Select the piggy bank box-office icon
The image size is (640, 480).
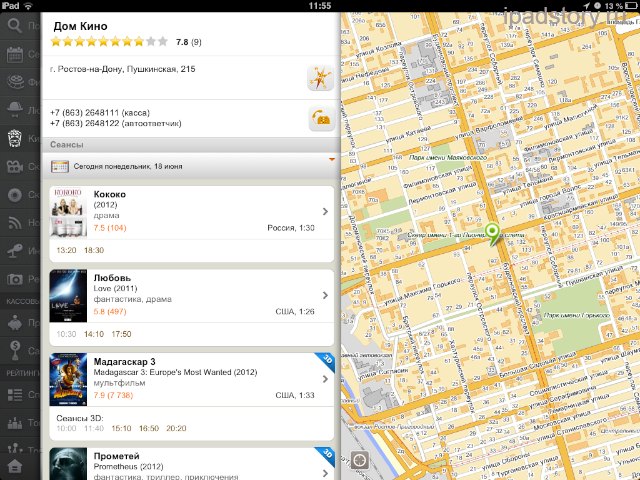[15, 322]
